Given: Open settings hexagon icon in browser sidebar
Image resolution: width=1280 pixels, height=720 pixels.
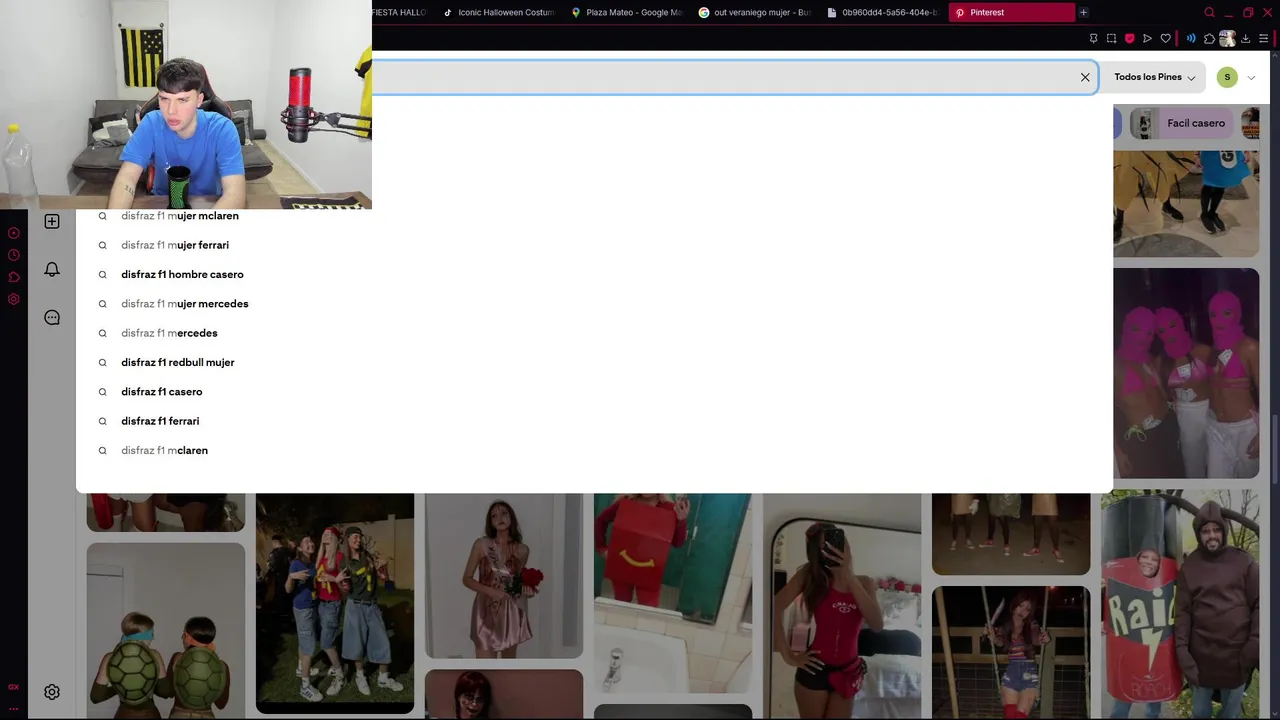Looking at the screenshot, I should click(x=14, y=299).
